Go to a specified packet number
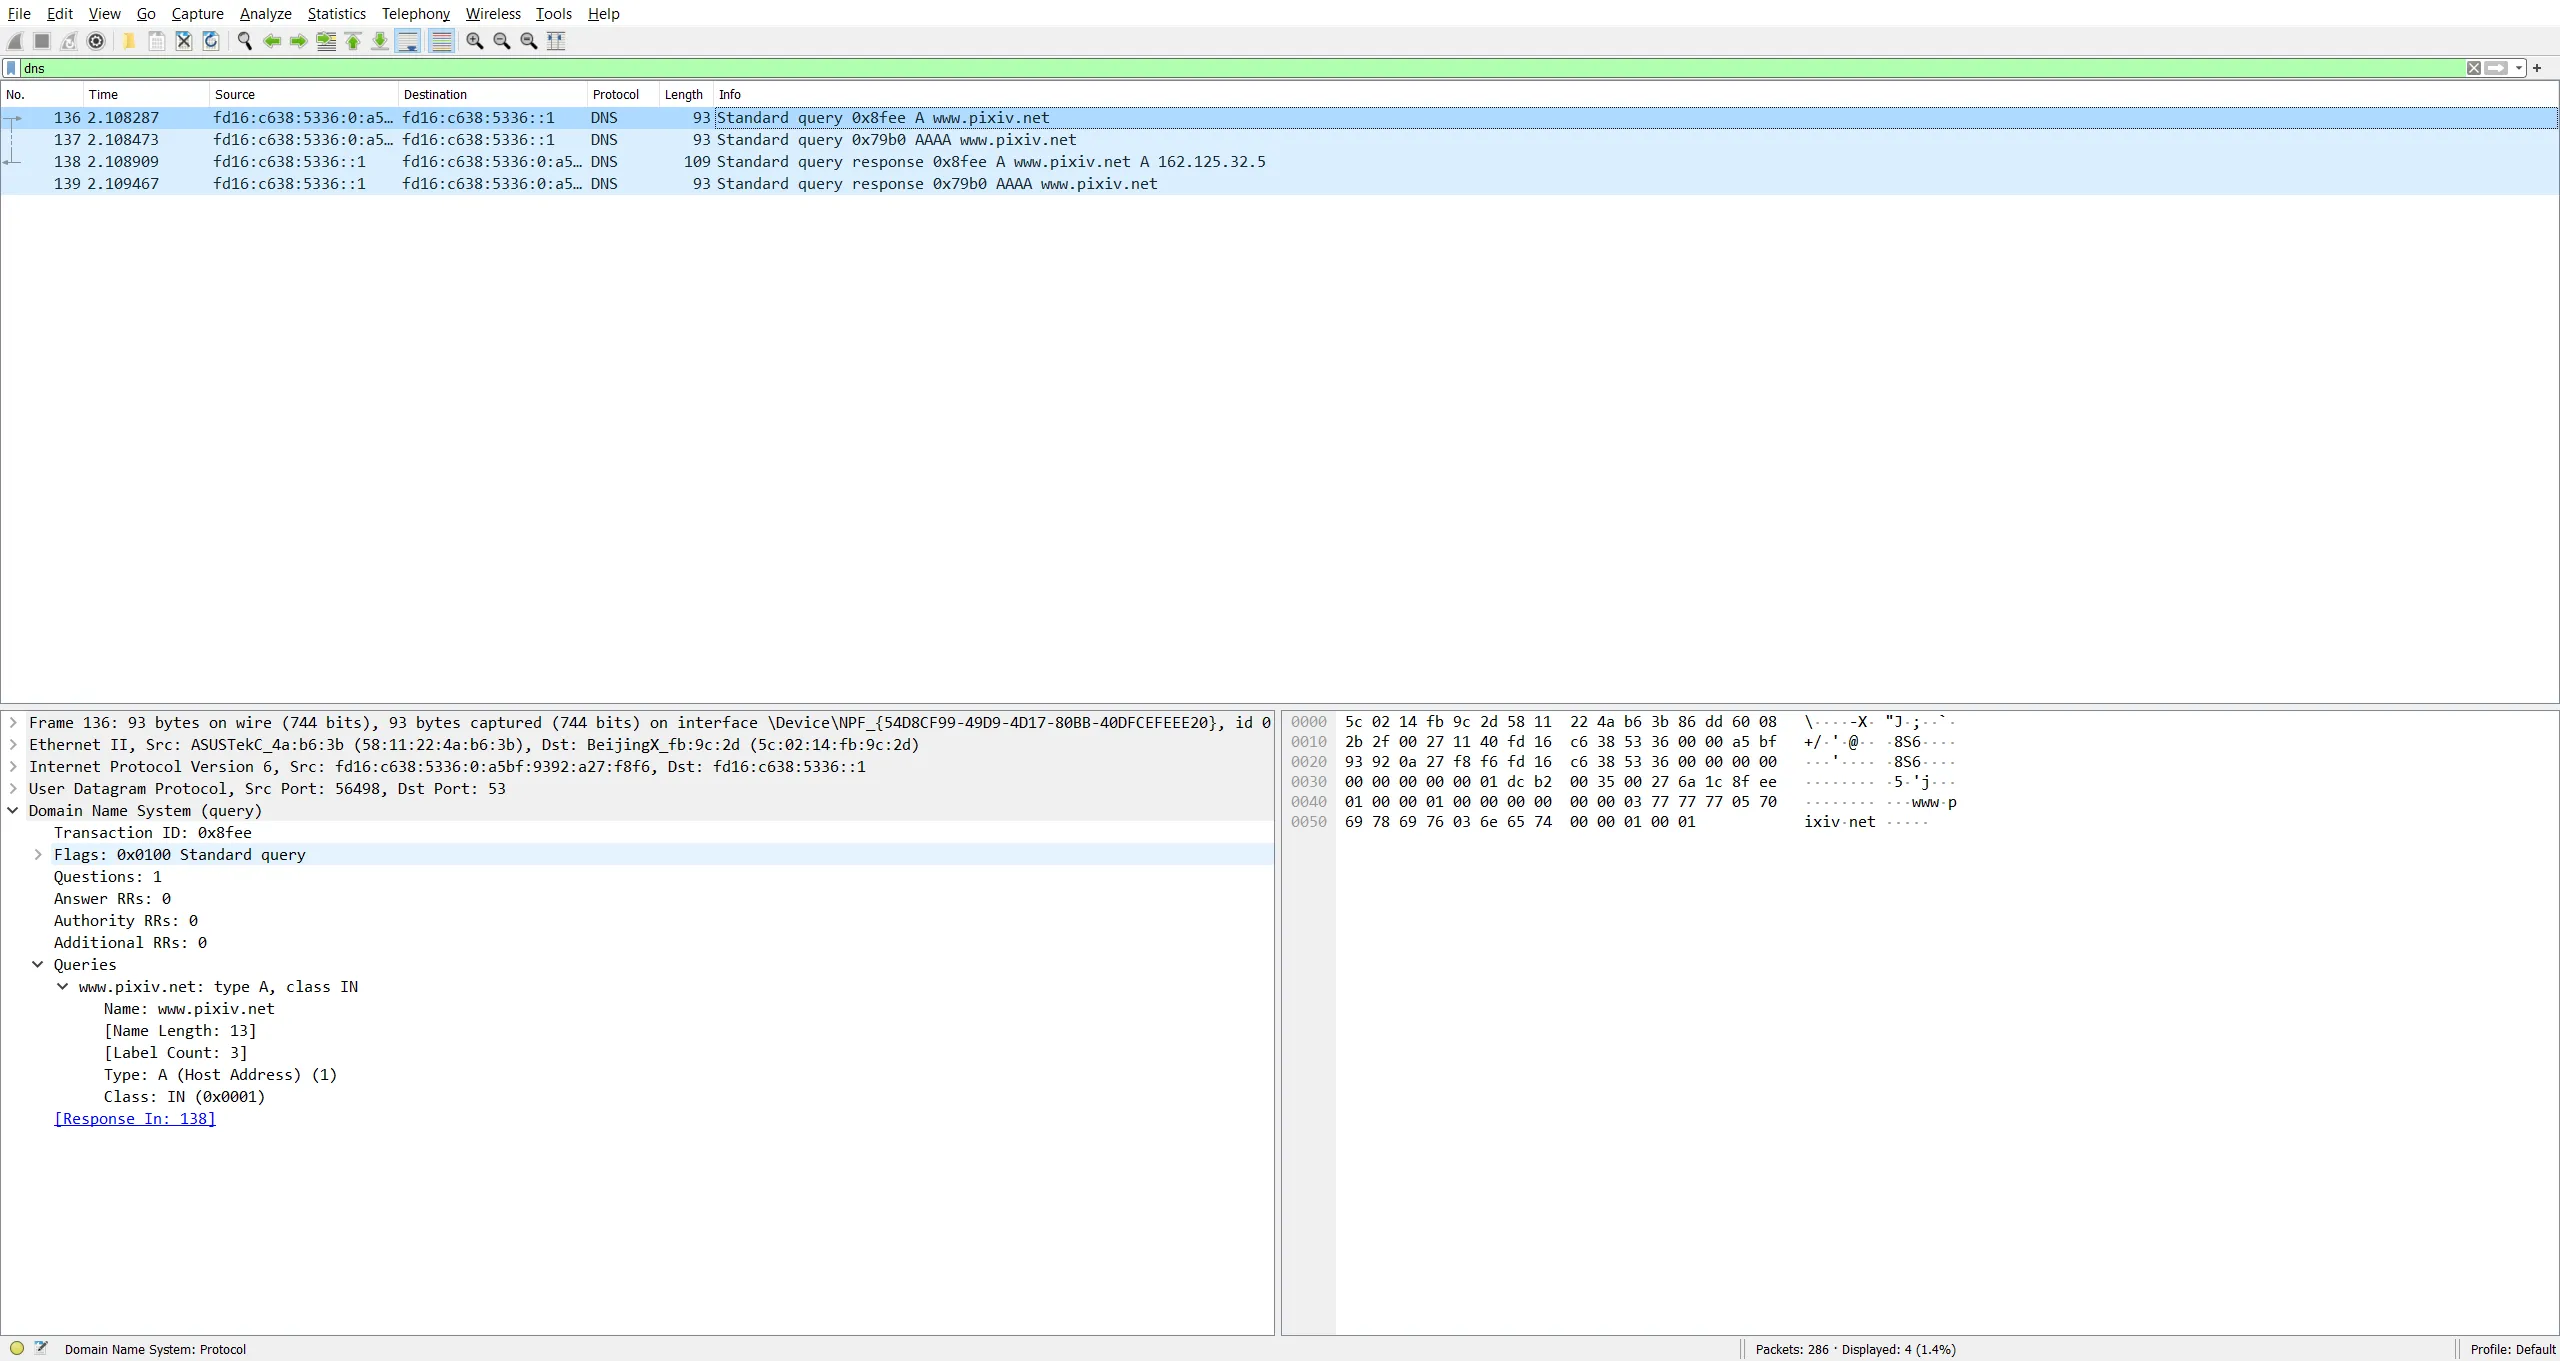Viewport: 2560px width, 1361px height. (326, 41)
